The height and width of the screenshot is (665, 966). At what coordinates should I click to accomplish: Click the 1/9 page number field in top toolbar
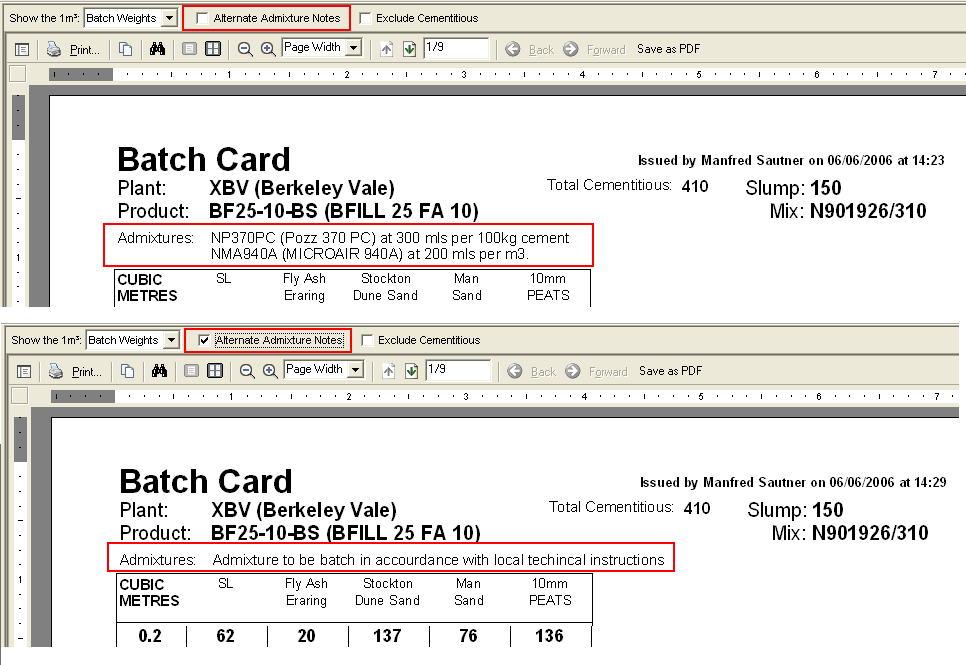click(455, 48)
